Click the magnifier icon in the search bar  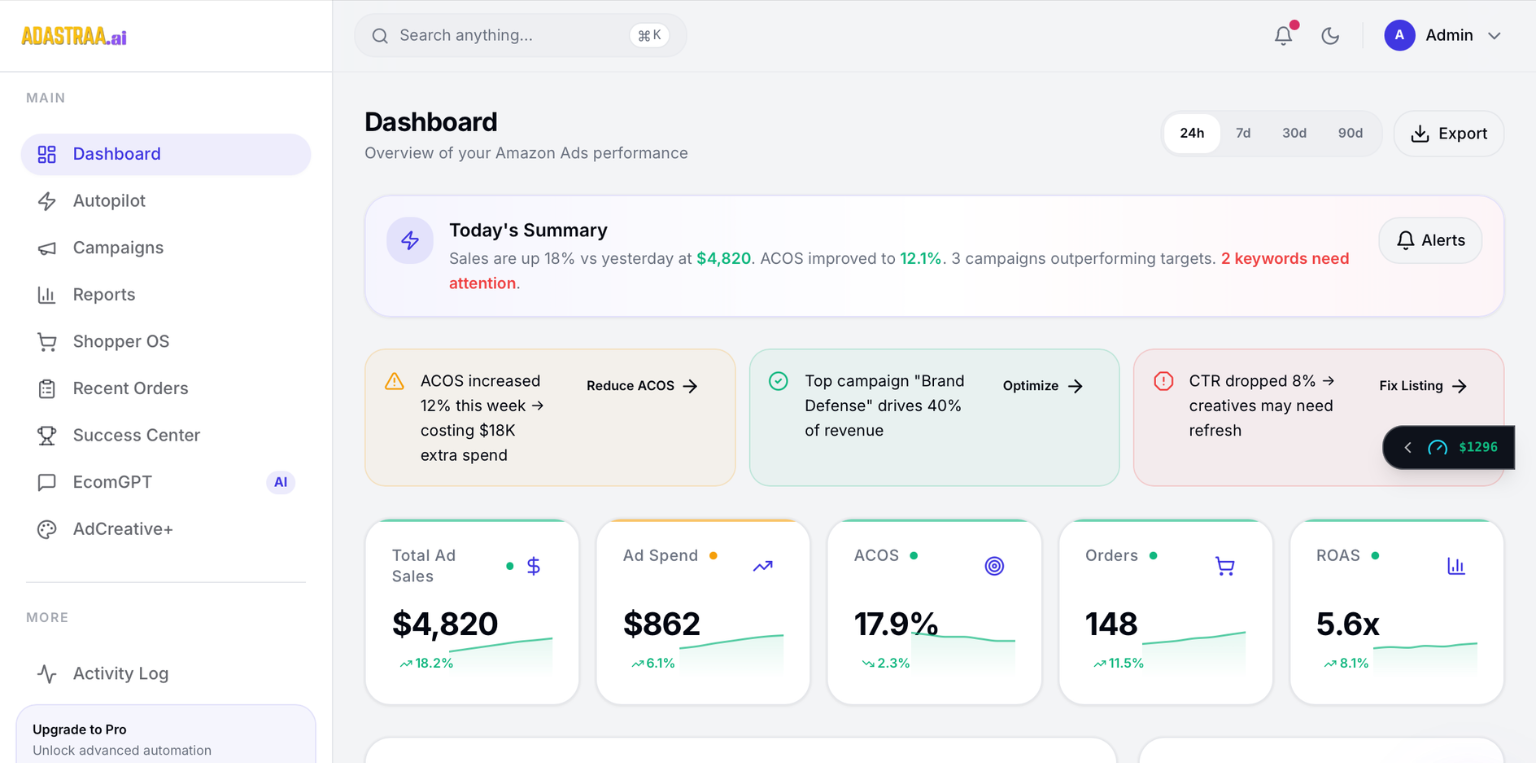[380, 35]
